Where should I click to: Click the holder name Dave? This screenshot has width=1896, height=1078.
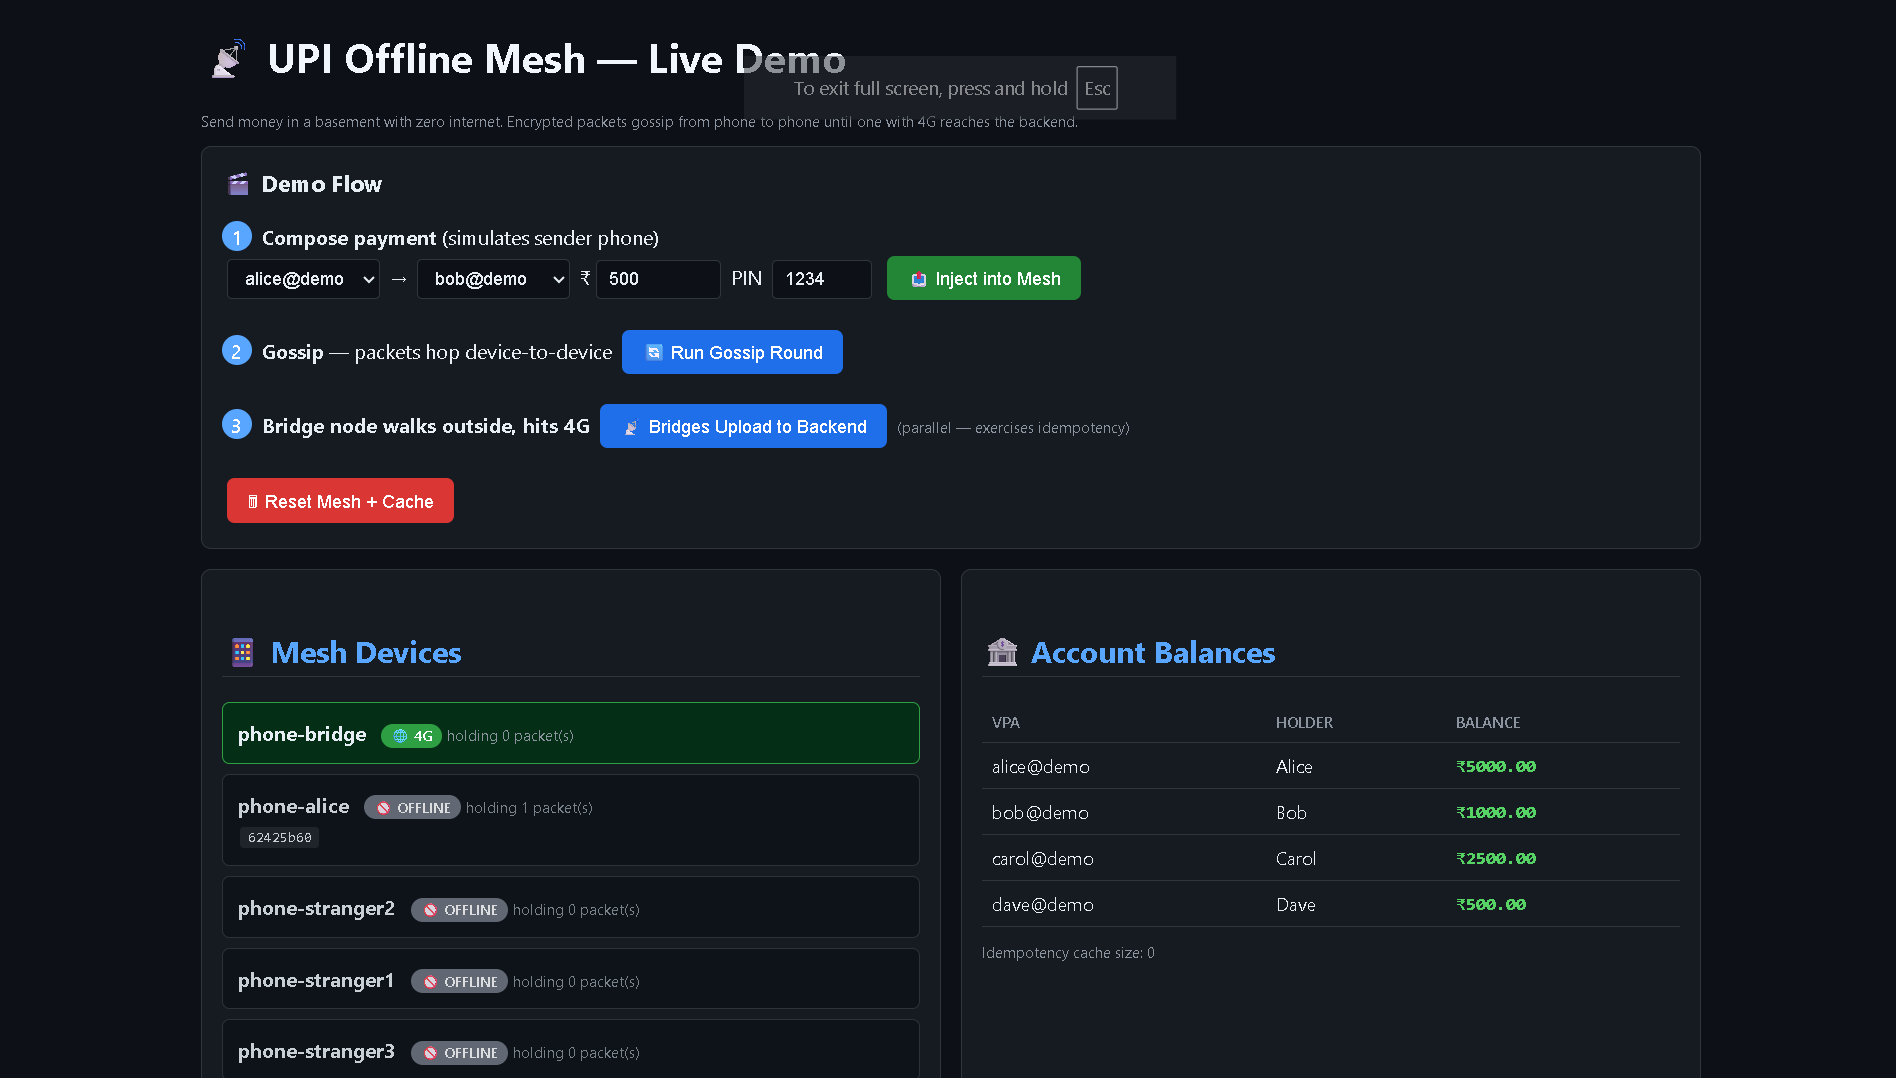(x=1296, y=905)
